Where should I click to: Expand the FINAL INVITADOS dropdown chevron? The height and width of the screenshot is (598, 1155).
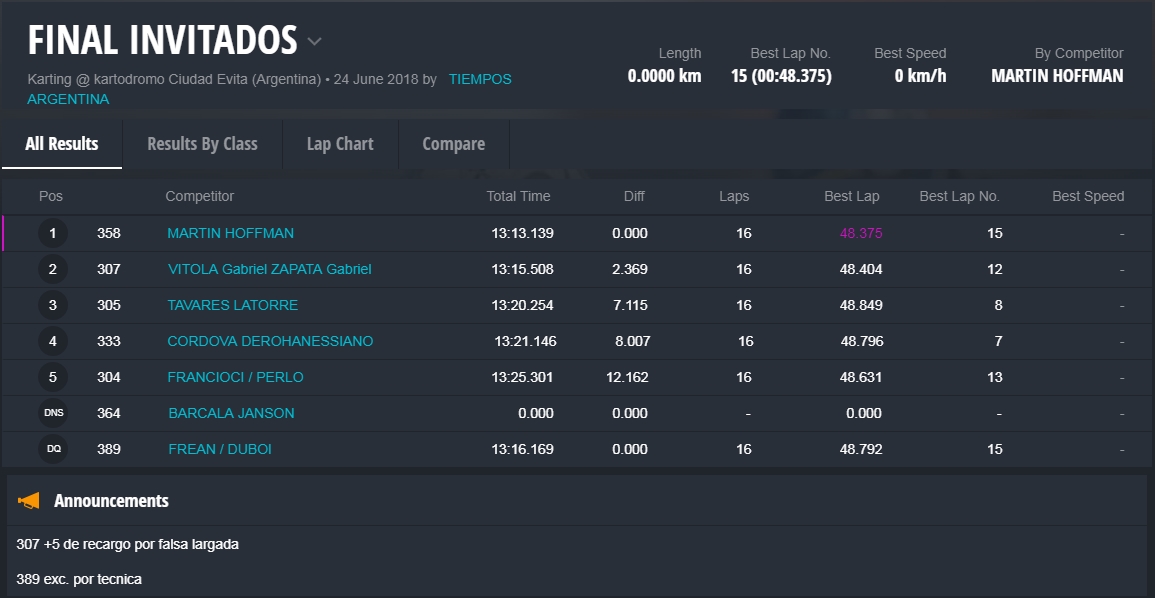pos(315,42)
